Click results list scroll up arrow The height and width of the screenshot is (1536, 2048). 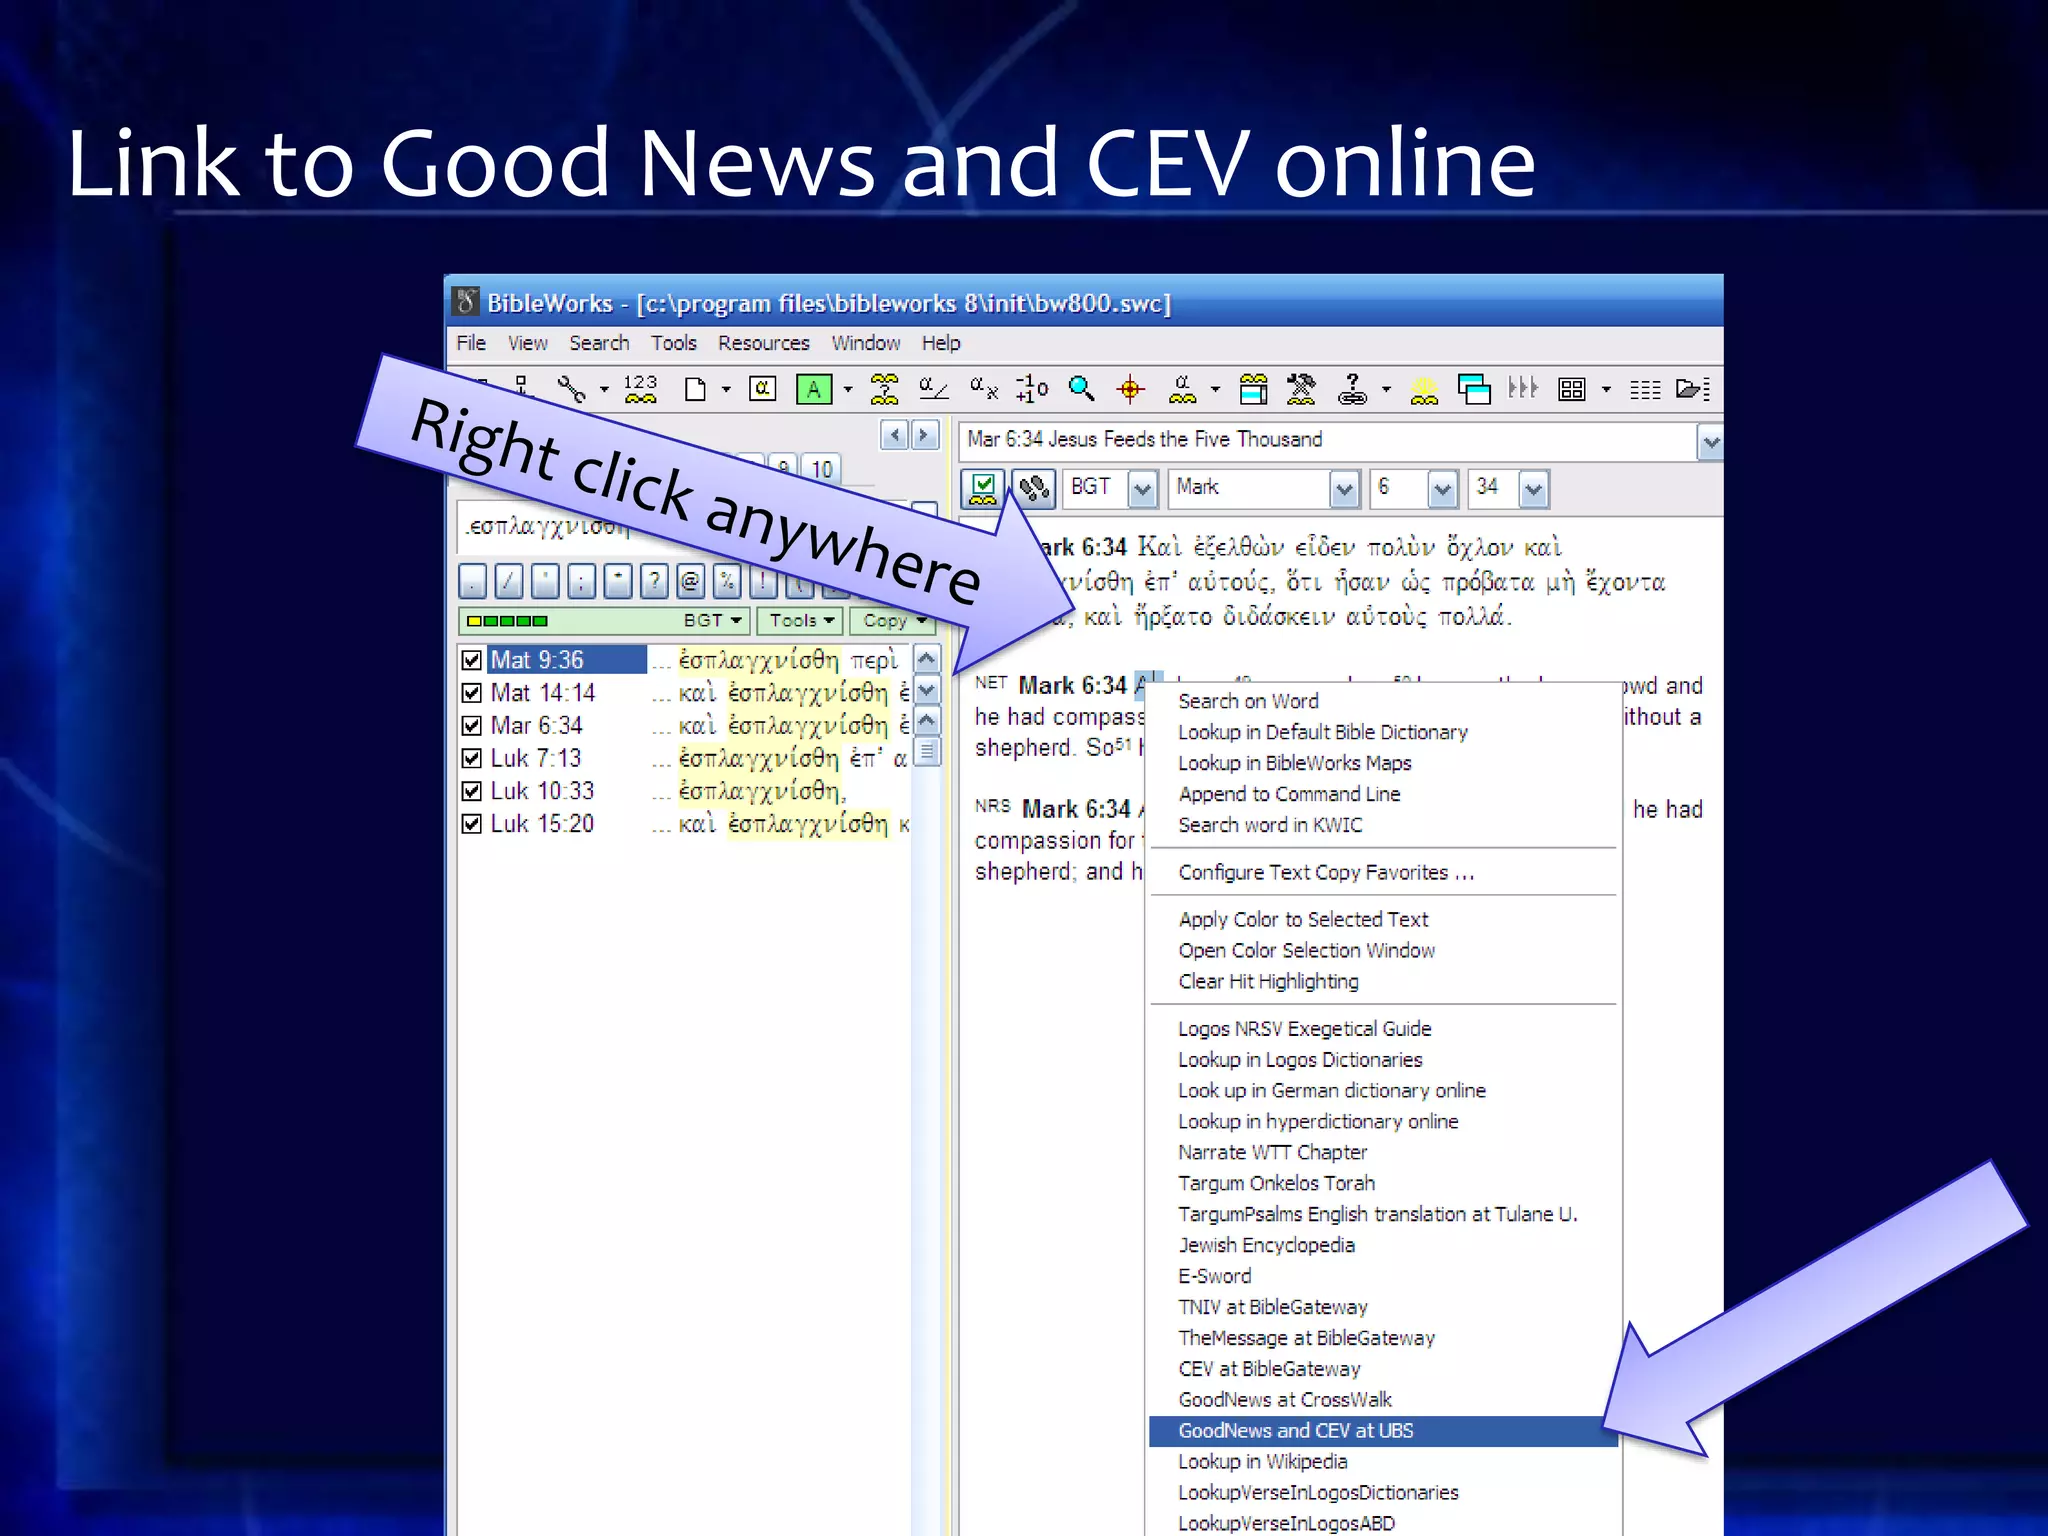click(926, 660)
